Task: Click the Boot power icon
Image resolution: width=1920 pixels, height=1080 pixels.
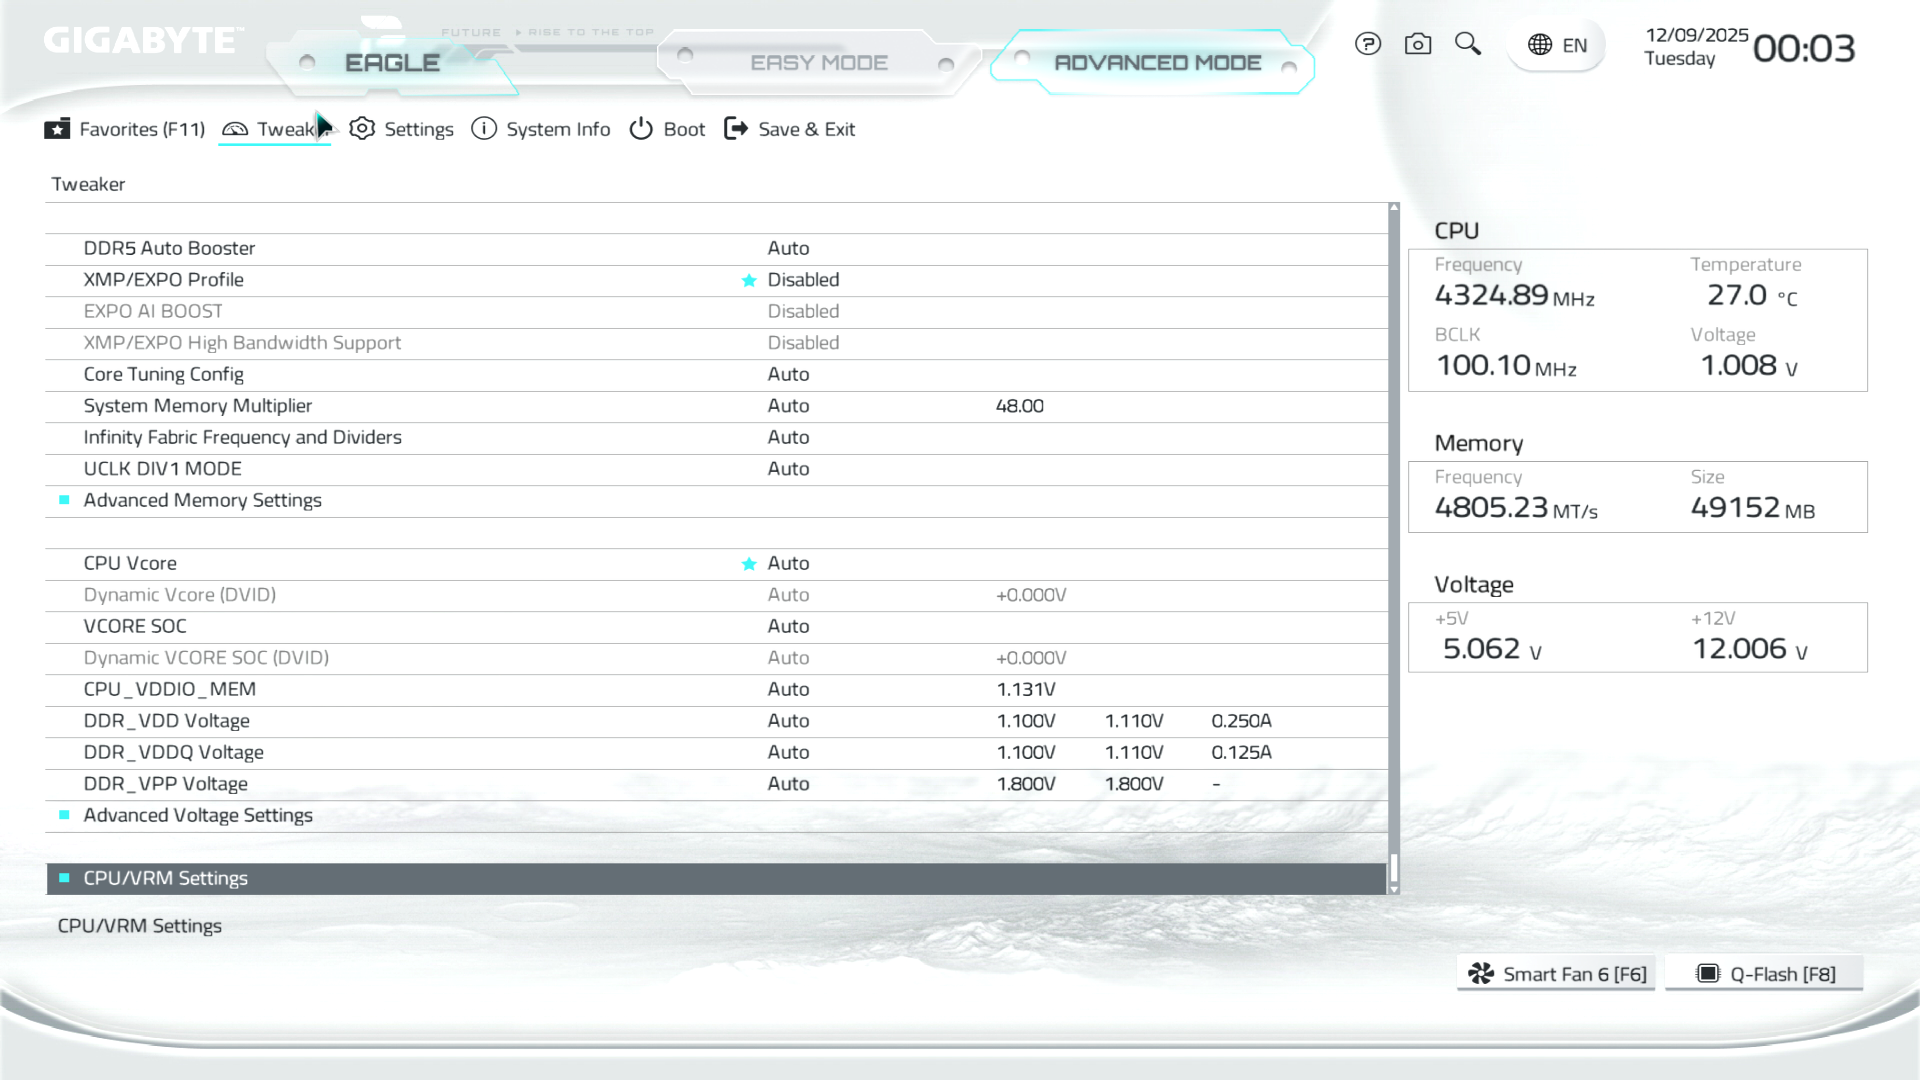Action: (x=641, y=129)
